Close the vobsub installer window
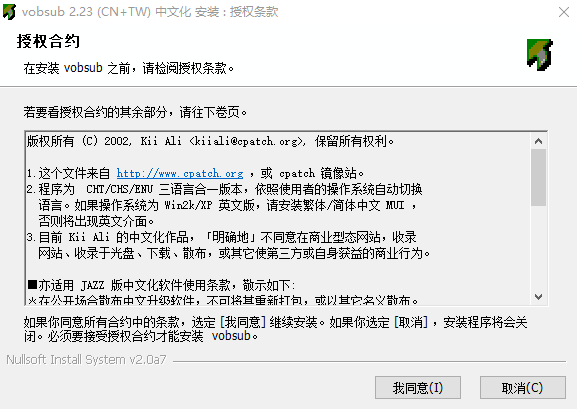This screenshot has height=409, width=577. 563,12
